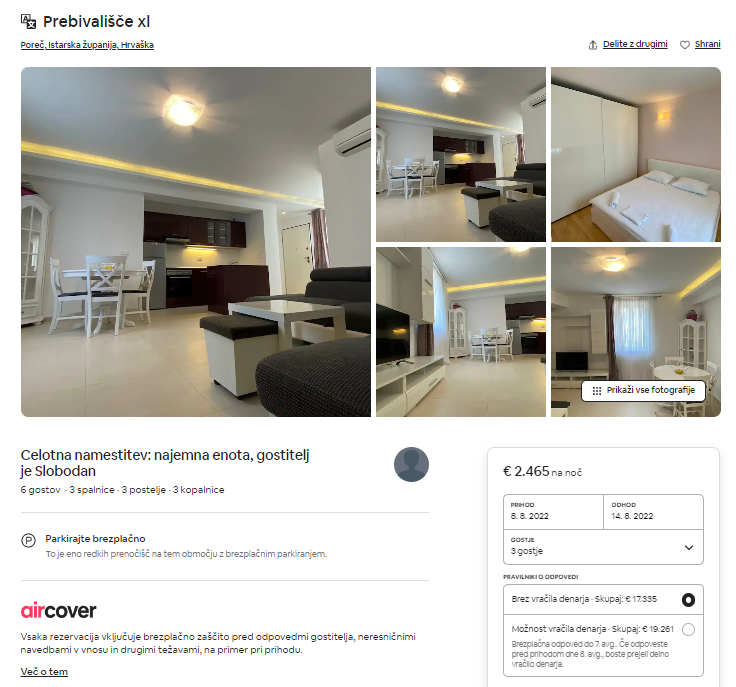Click the Delite z drugimi link

pos(635,44)
